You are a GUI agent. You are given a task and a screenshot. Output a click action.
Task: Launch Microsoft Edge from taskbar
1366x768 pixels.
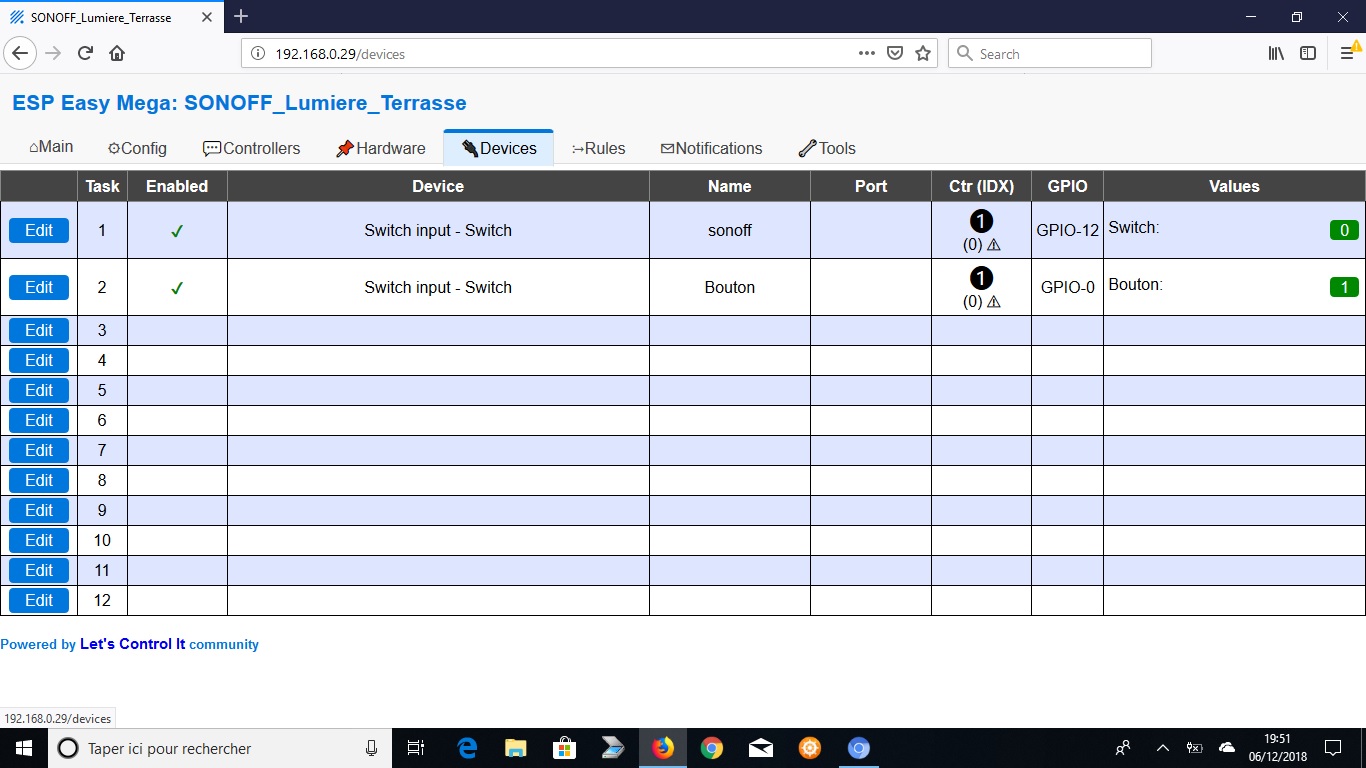[467, 748]
